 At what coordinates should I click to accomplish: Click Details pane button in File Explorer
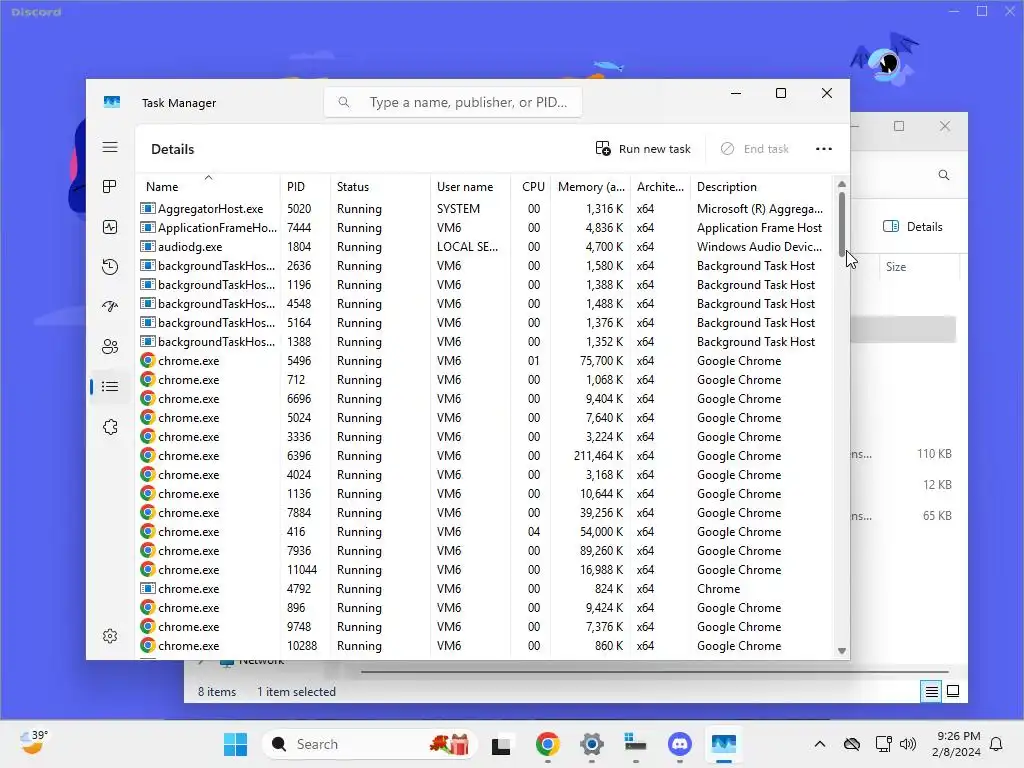tap(912, 227)
